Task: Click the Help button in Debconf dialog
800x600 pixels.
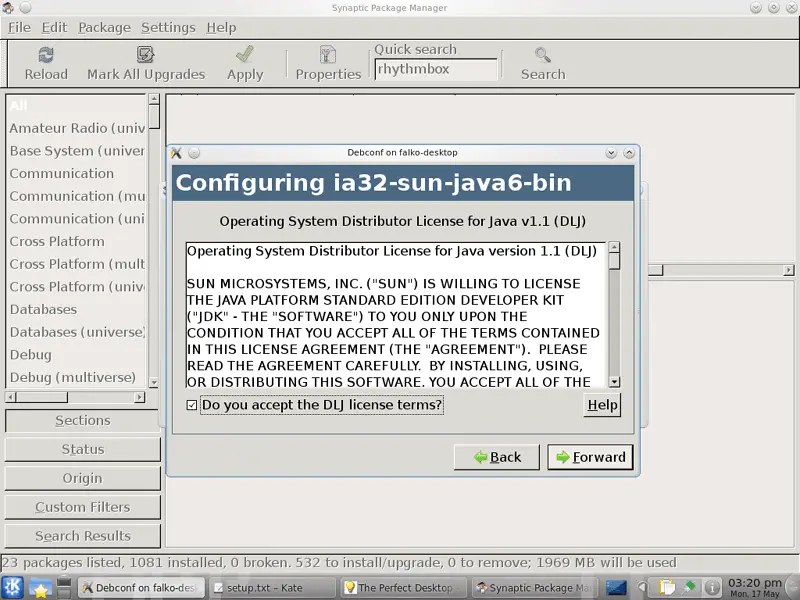Action: coord(602,405)
